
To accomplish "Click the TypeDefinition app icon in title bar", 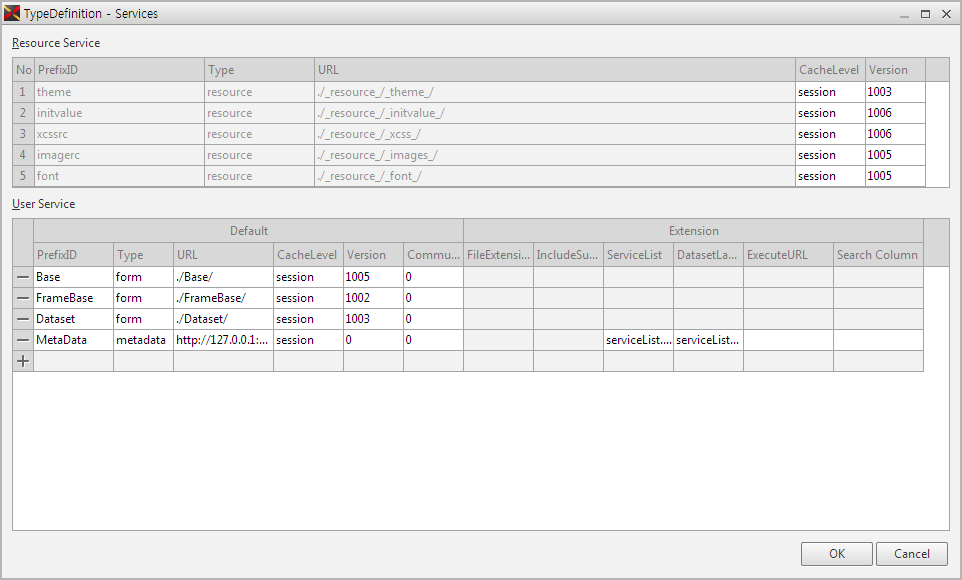I will tap(13, 14).
